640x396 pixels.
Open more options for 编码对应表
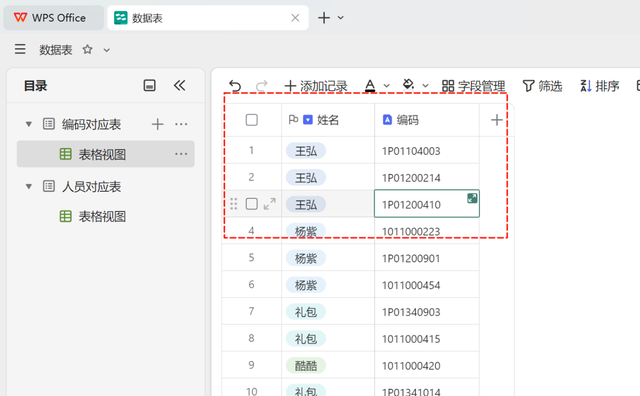[x=181, y=124]
